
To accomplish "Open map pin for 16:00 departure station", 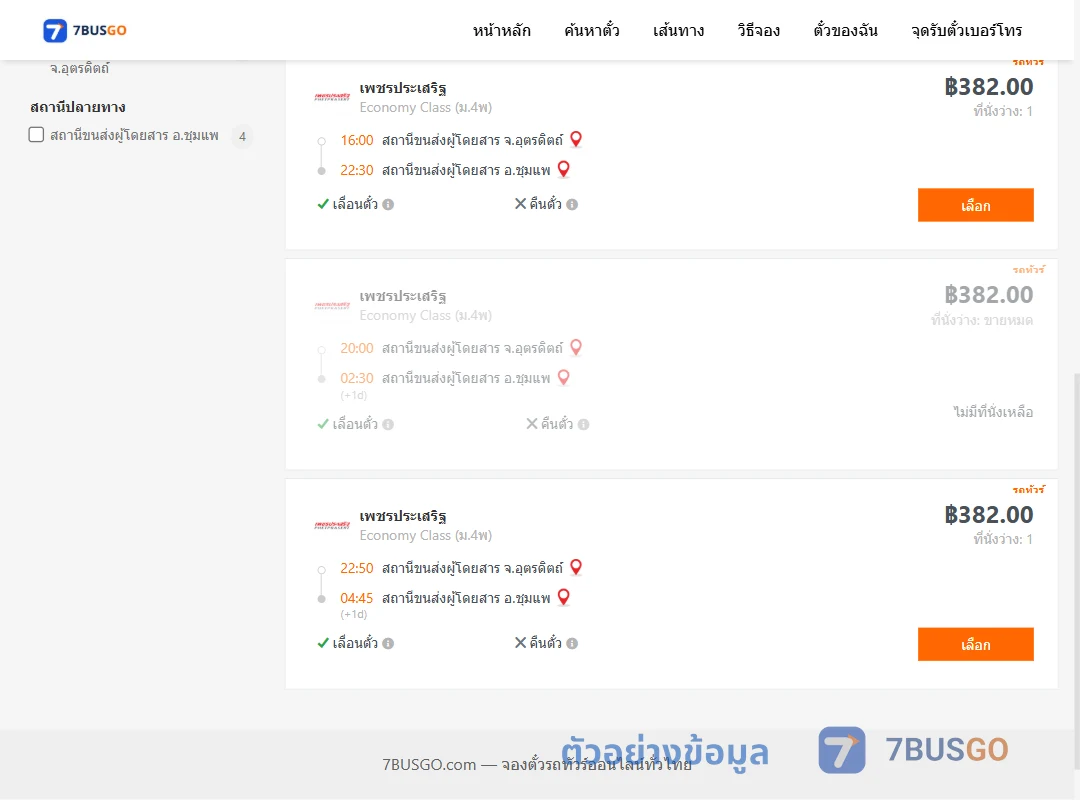I will (x=577, y=140).
